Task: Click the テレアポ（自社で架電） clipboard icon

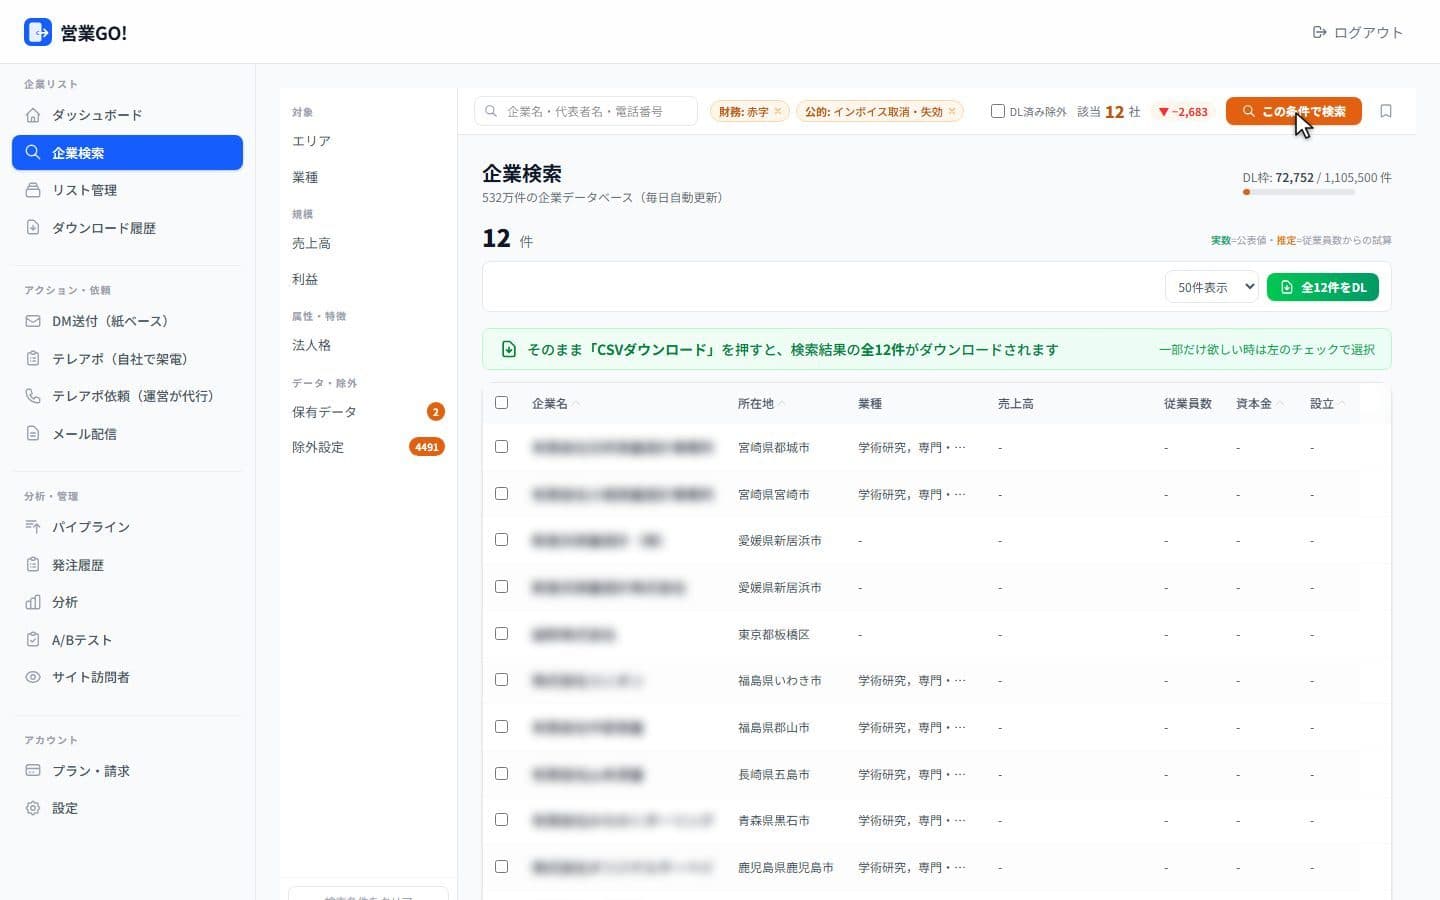Action: (x=33, y=359)
